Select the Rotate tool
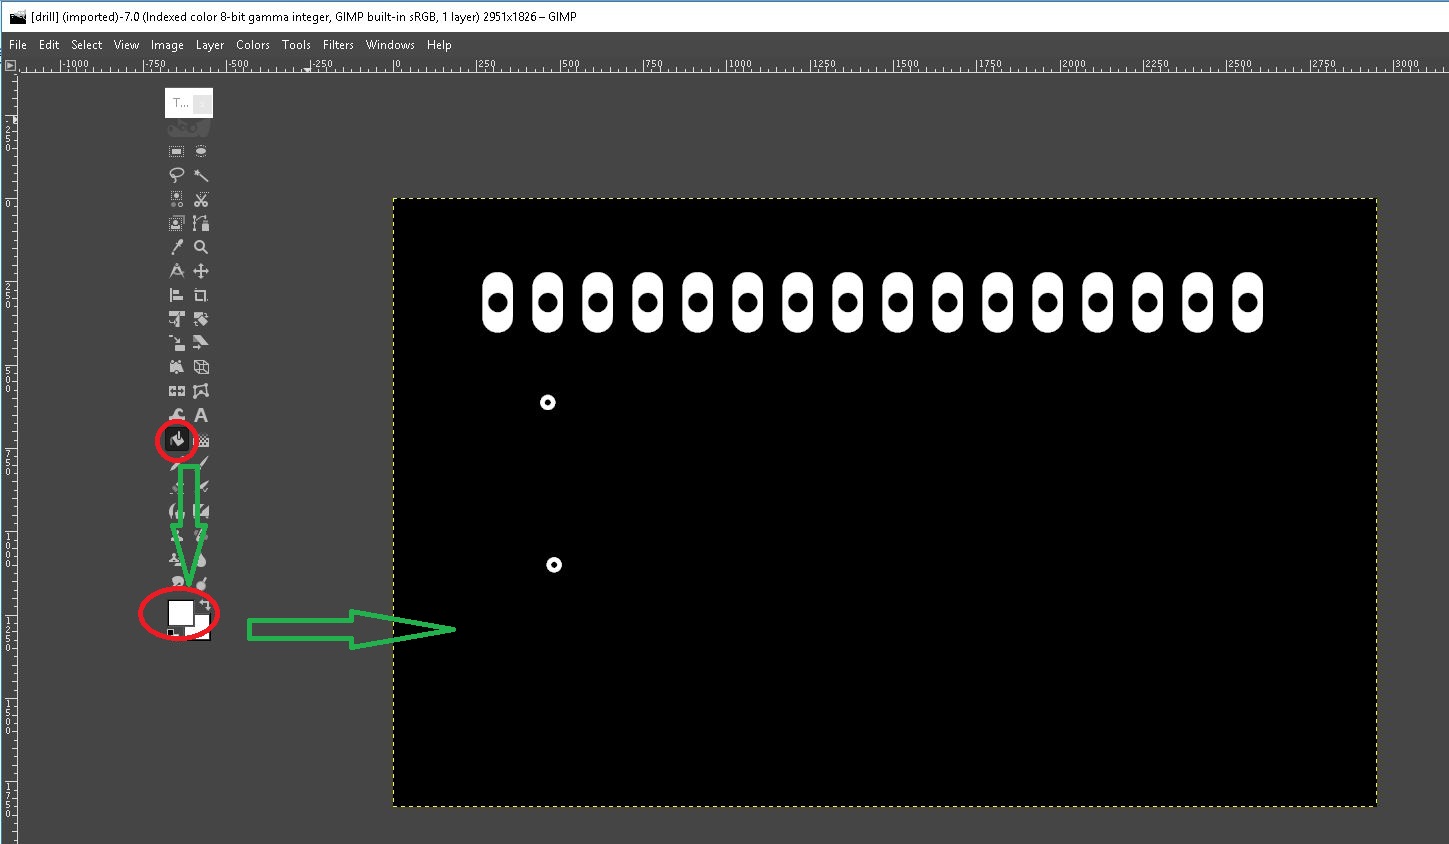Screen dimensions: 1449x844 click(201, 319)
